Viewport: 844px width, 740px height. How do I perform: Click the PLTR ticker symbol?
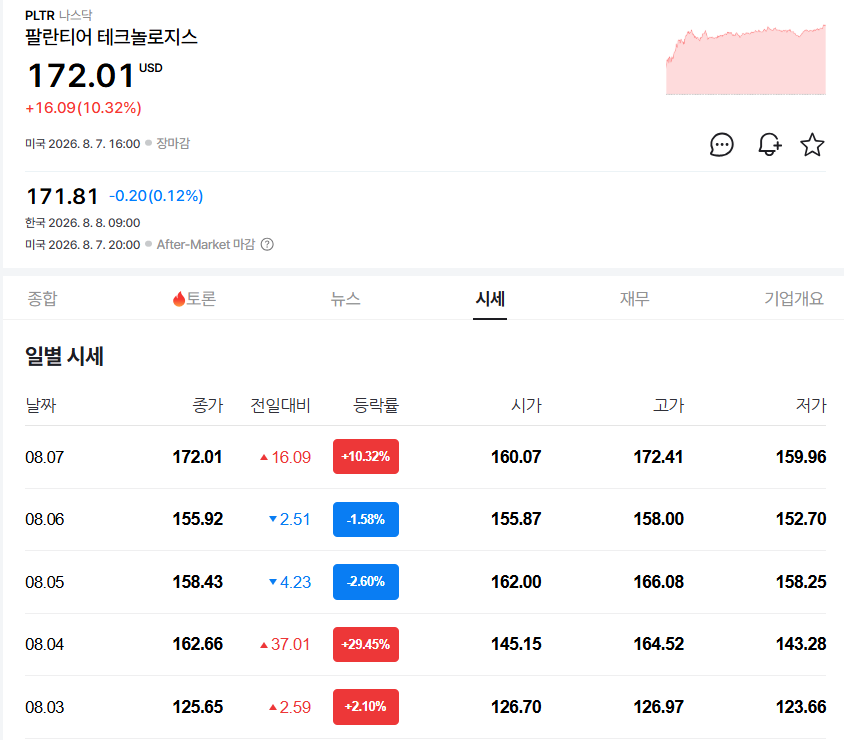(40, 15)
